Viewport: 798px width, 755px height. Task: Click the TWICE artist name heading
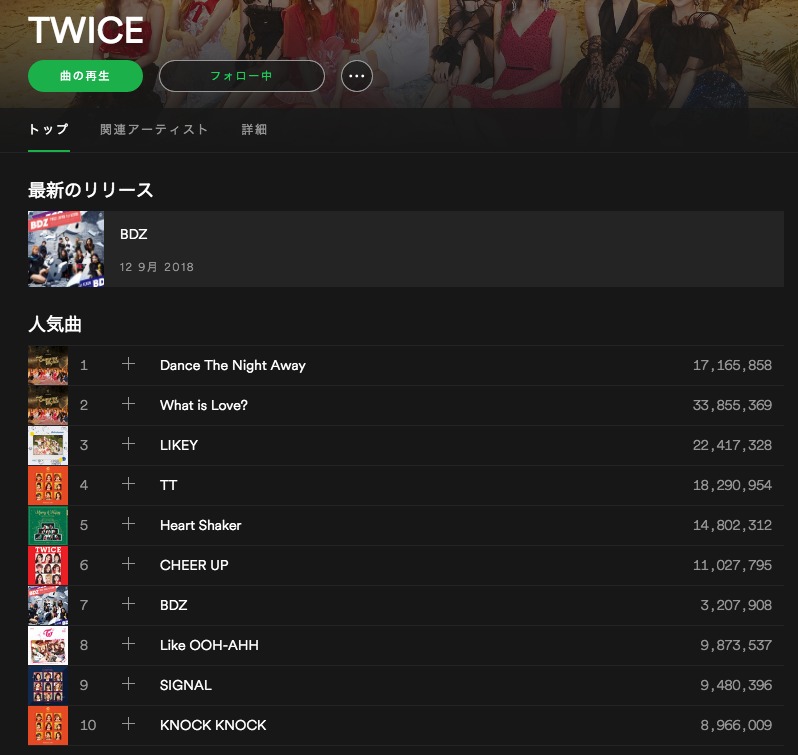pyautogui.click(x=86, y=30)
